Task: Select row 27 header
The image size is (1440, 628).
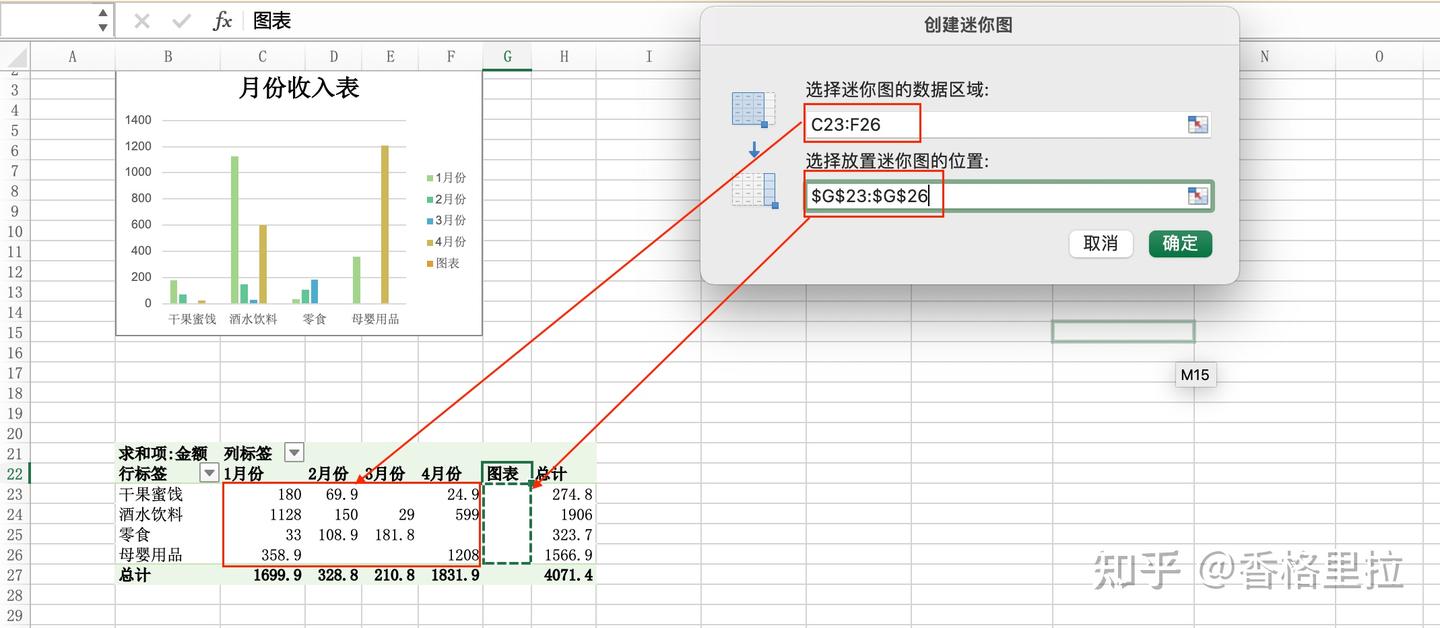Action: coord(14,575)
